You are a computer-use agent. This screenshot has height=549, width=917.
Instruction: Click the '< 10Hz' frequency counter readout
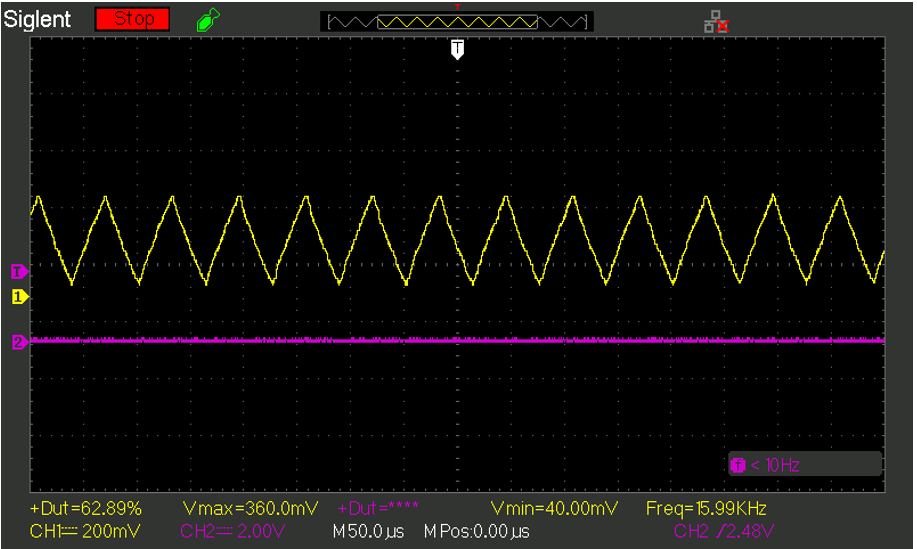pos(775,465)
